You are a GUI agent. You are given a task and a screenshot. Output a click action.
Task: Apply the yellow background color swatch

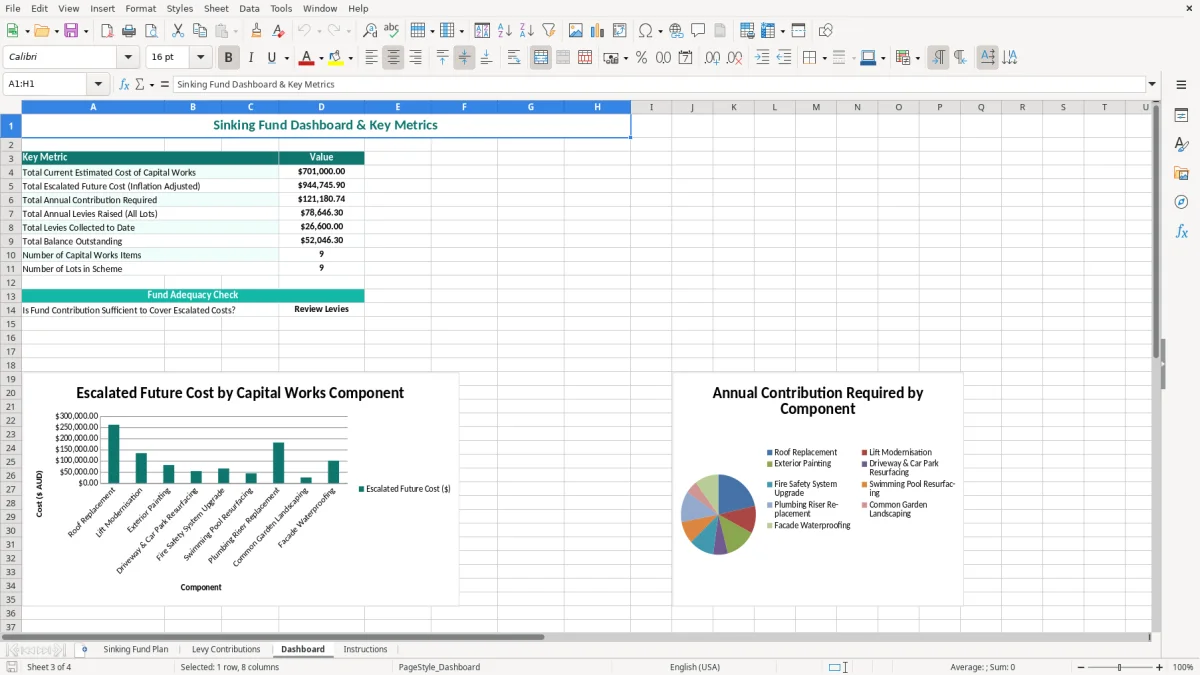click(336, 58)
